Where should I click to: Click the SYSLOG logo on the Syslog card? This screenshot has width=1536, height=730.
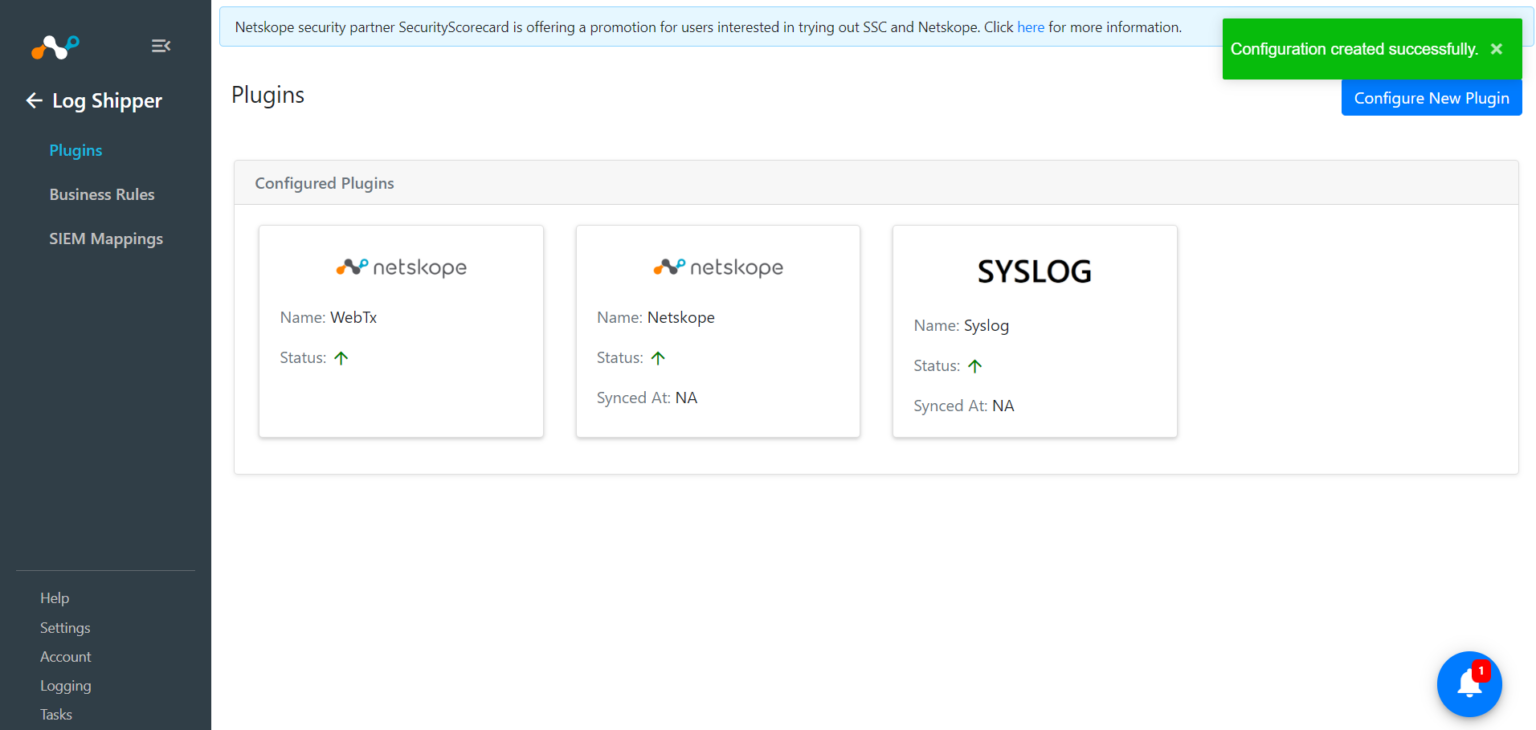click(1034, 270)
